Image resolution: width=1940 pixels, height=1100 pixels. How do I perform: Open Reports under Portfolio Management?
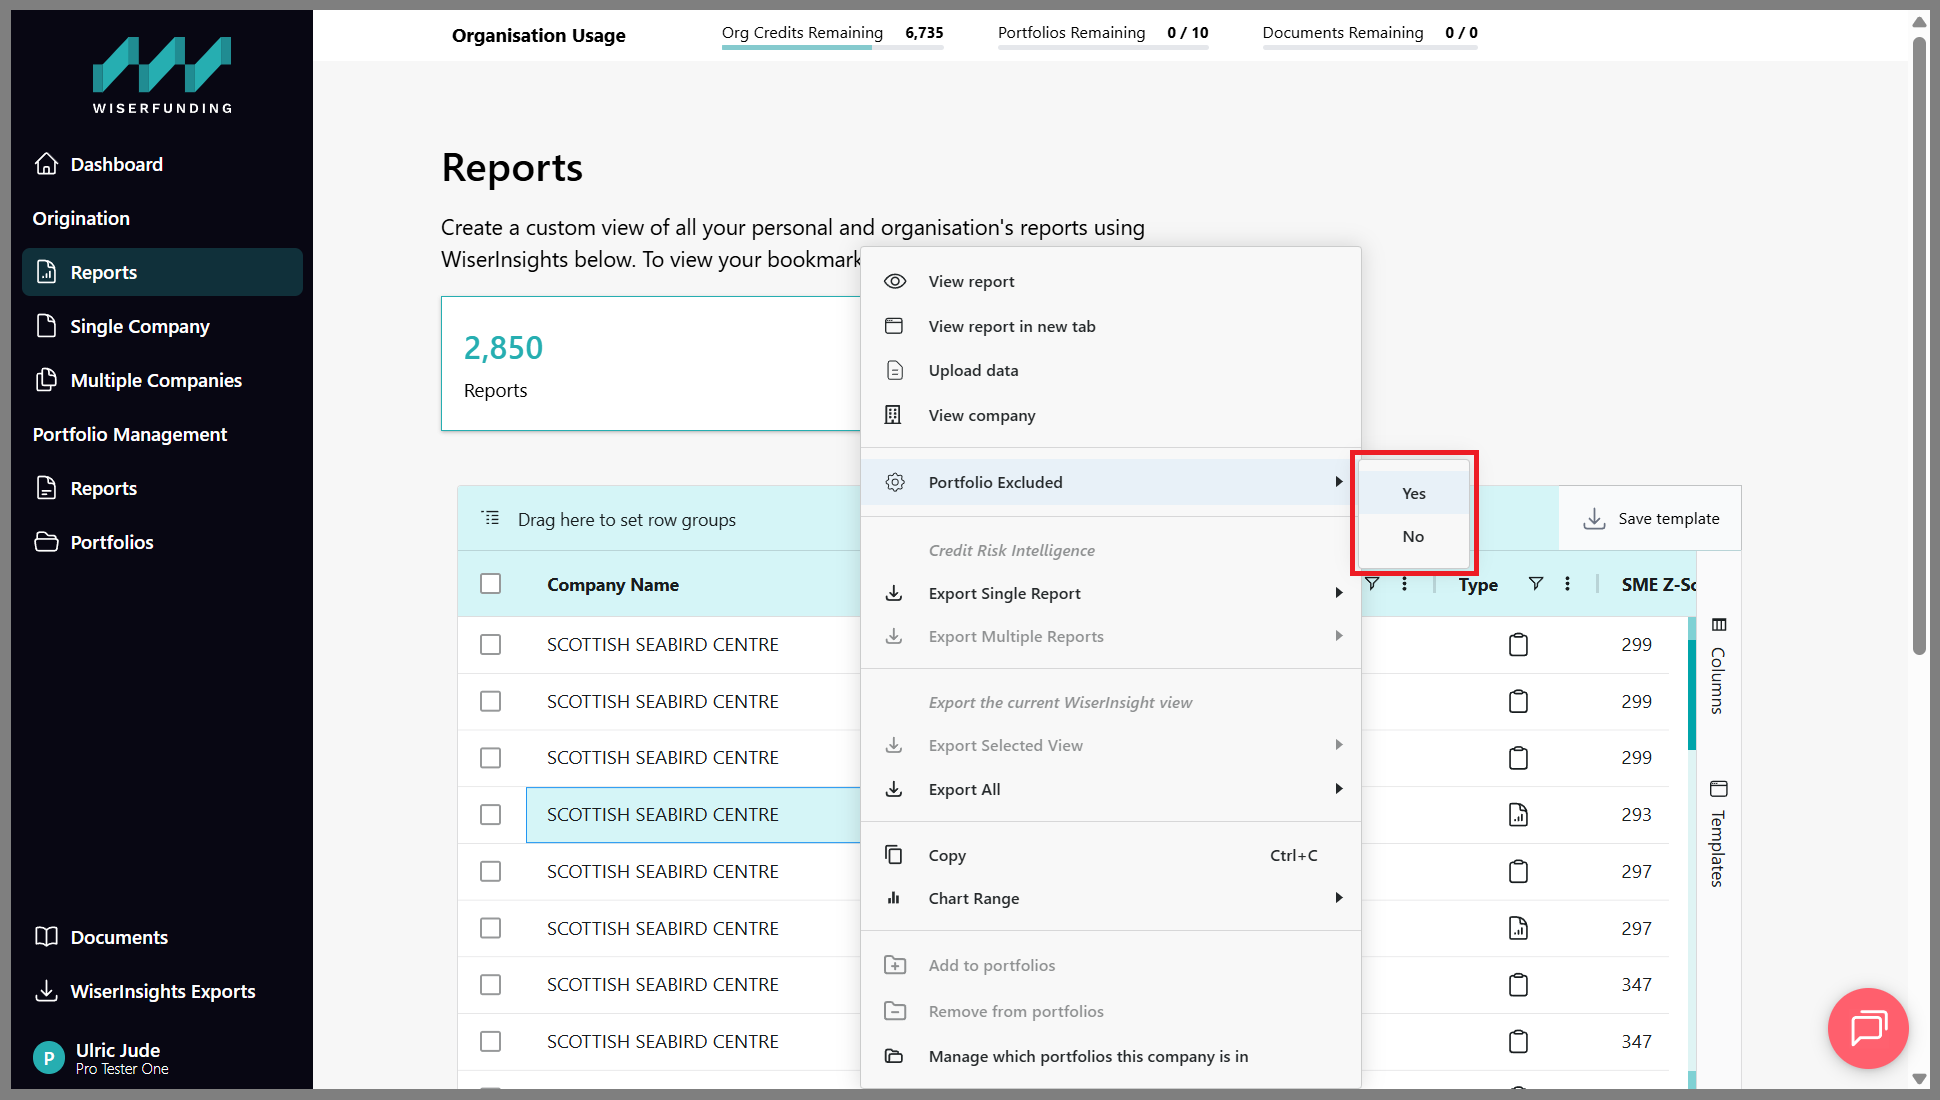click(162, 488)
